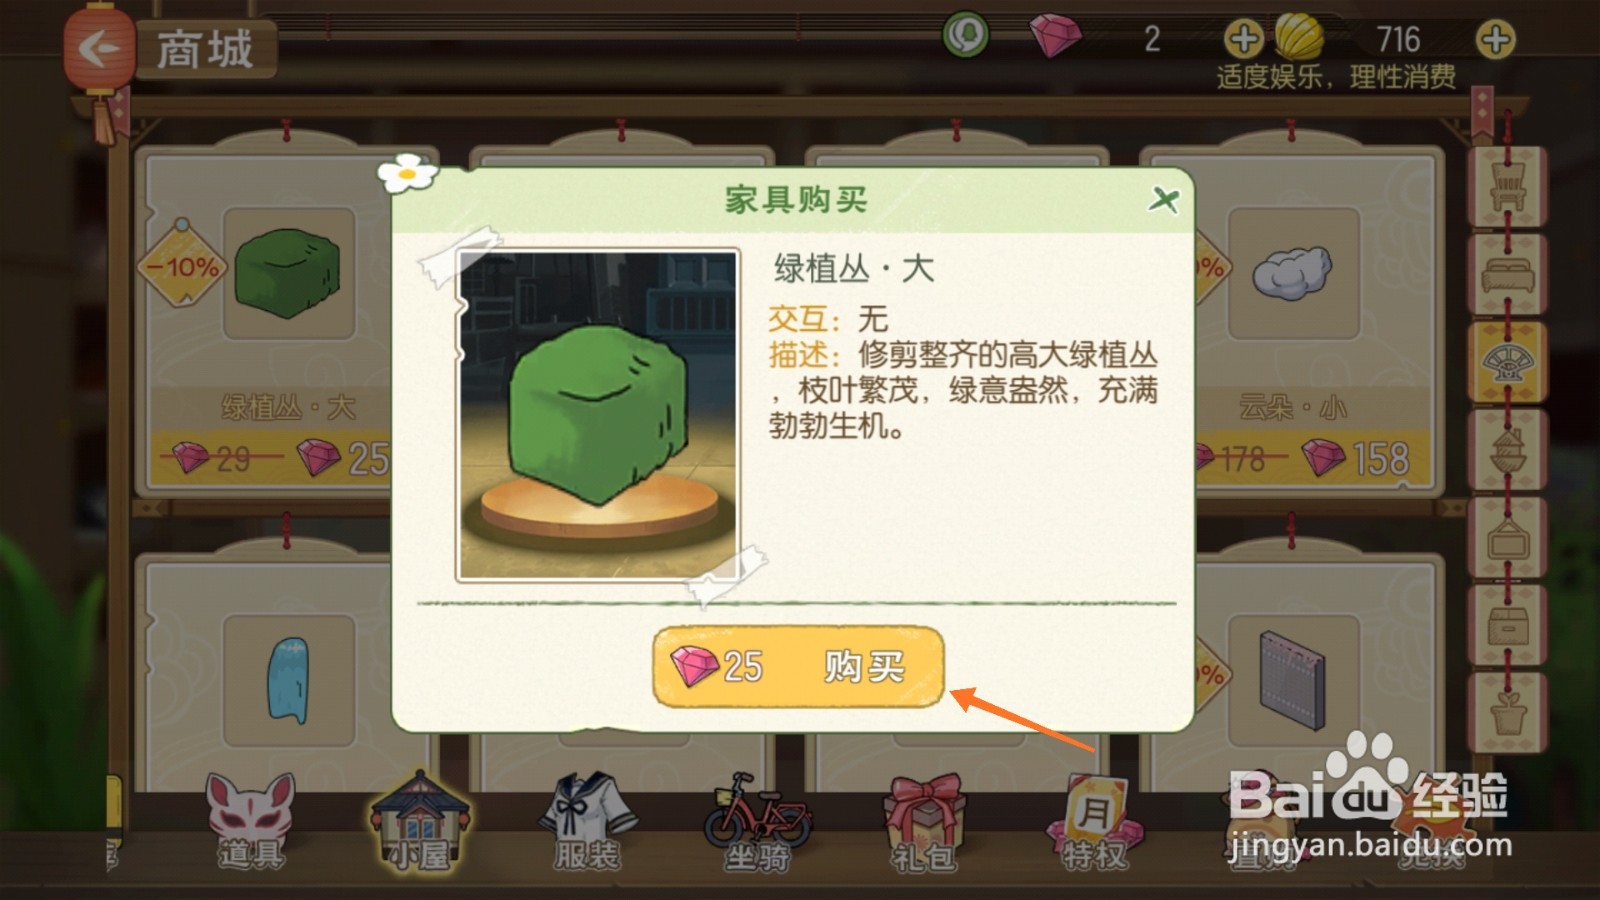This screenshot has width=1600, height=900.
Task: Select the 云朵·小 cloud item card
Action: [x=1318, y=320]
